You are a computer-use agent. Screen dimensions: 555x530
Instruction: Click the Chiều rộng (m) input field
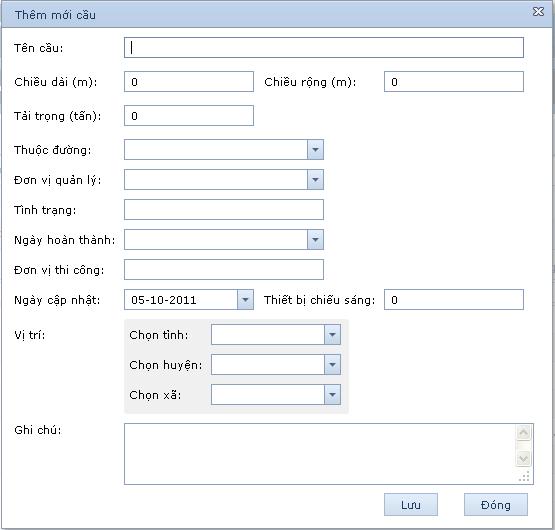[x=454, y=81]
